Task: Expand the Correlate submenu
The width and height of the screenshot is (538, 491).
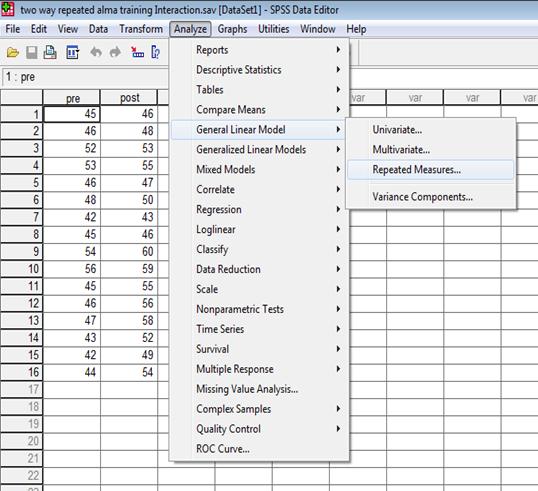Action: (260, 189)
